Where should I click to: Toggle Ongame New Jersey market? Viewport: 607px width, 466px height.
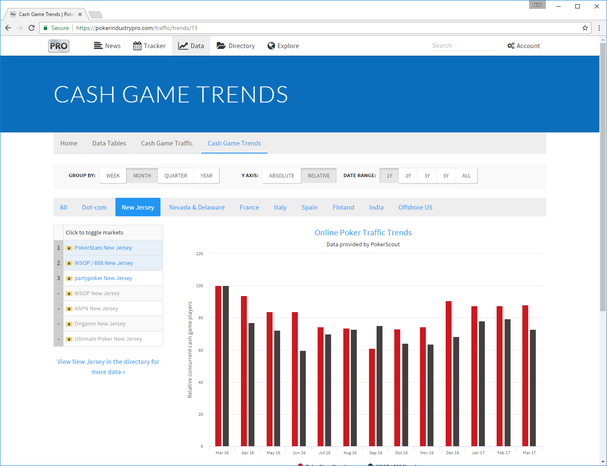pyautogui.click(x=108, y=324)
